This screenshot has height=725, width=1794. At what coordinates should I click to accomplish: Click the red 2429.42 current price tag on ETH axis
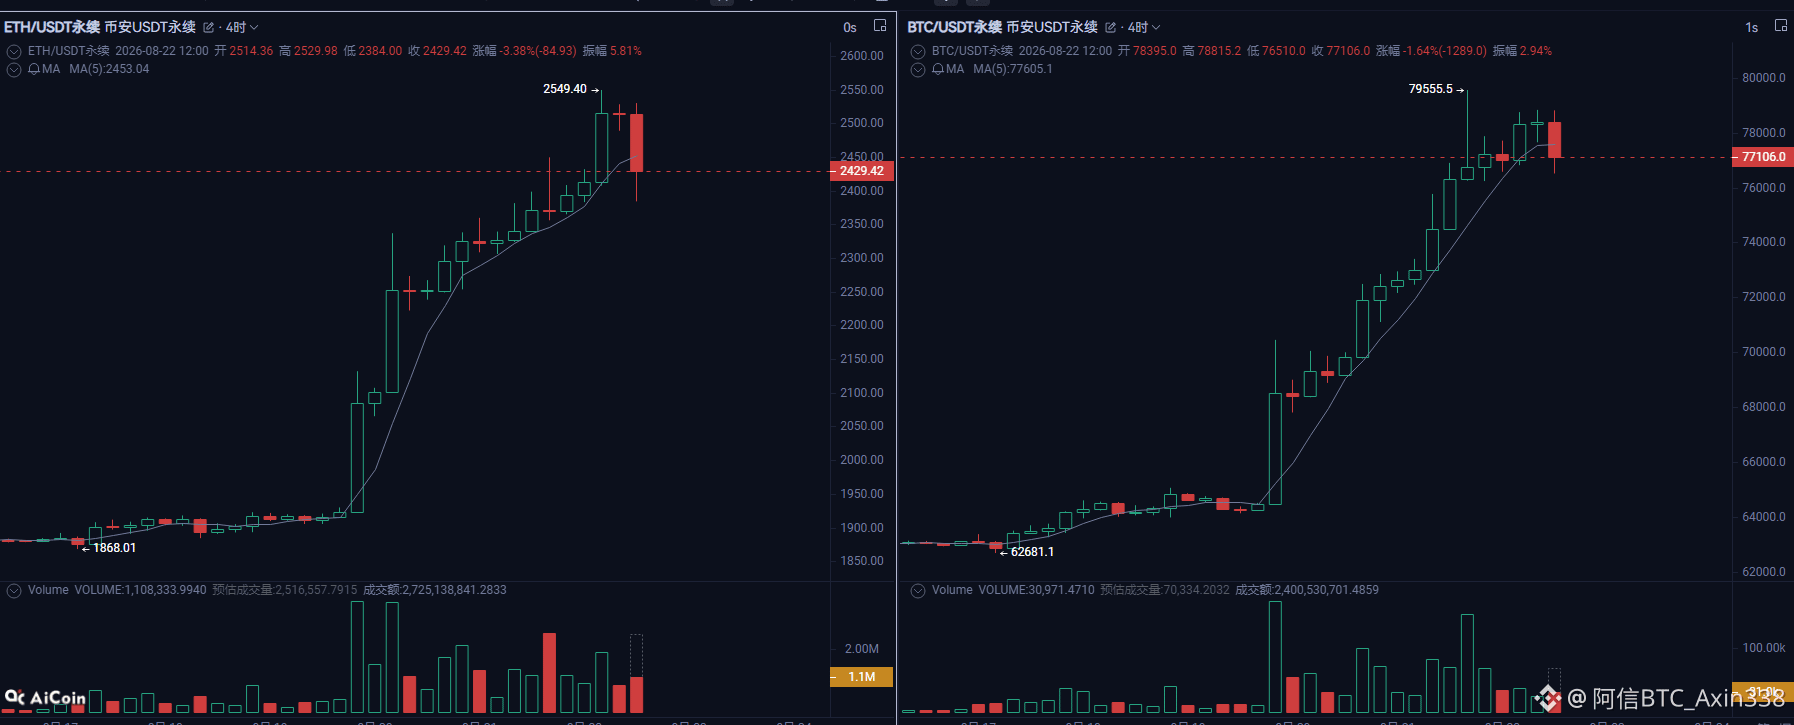[861, 171]
